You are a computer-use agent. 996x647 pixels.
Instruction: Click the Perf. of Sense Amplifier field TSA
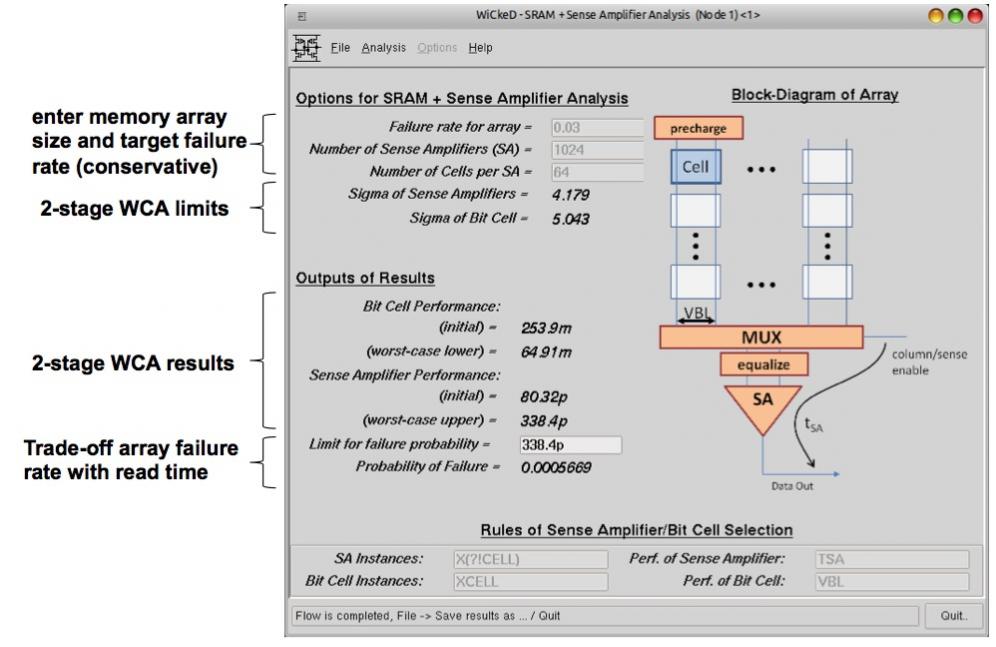892,559
